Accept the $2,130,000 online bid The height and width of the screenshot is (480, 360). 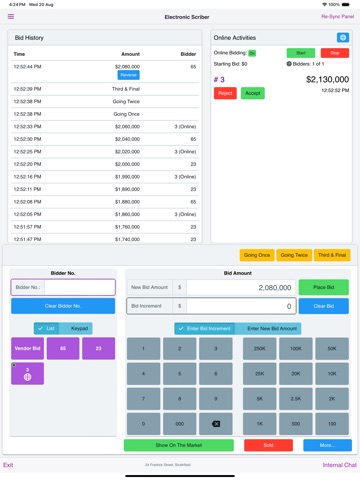(253, 93)
